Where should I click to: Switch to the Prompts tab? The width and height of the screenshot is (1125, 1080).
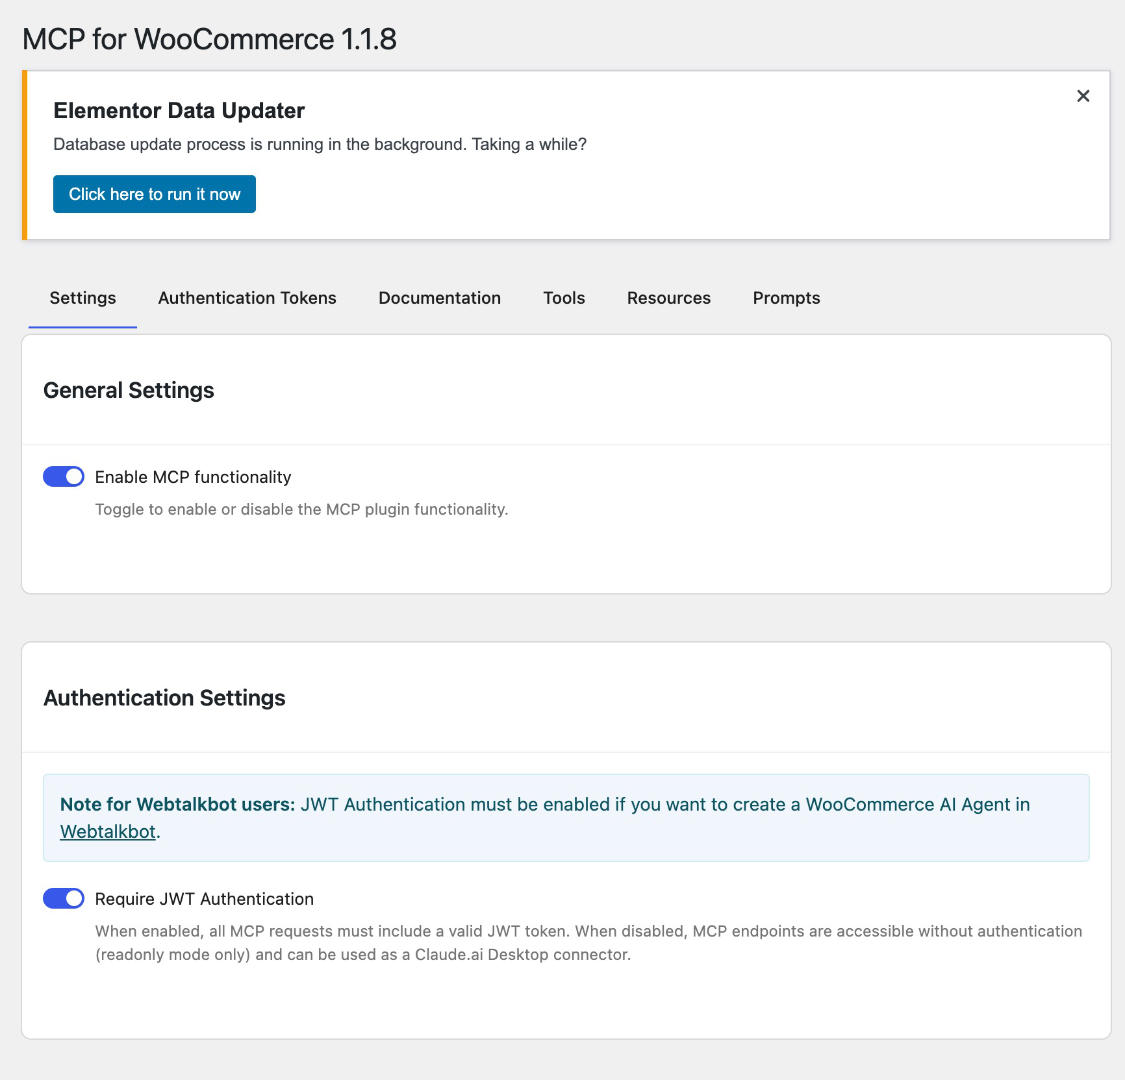click(786, 298)
